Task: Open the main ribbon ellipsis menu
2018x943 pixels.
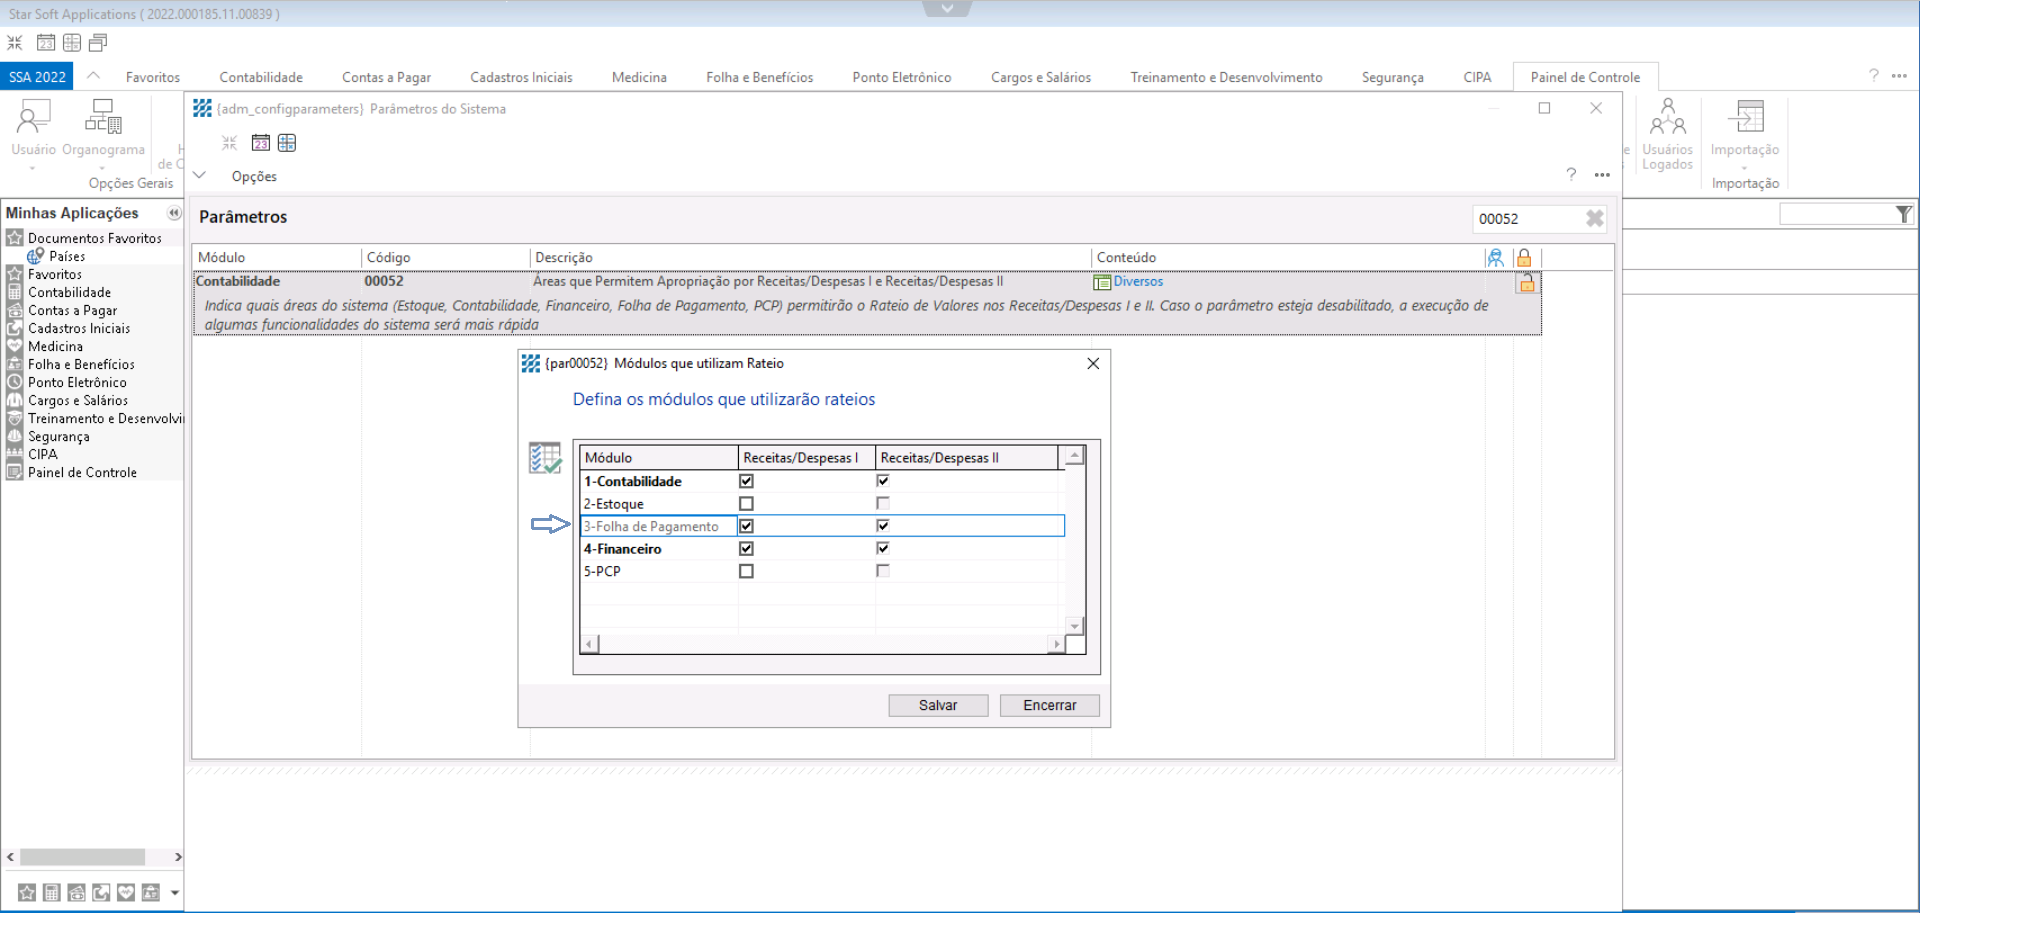Action: click(1899, 76)
